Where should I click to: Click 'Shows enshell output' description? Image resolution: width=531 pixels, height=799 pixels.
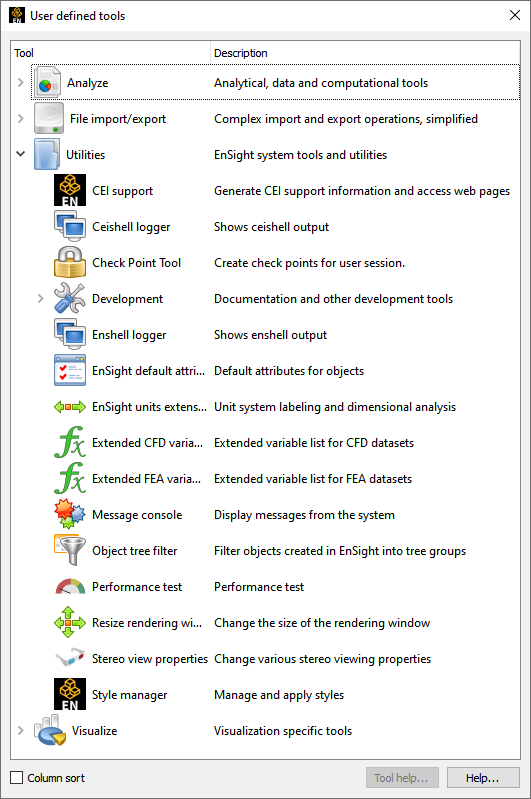pyautogui.click(x=270, y=335)
